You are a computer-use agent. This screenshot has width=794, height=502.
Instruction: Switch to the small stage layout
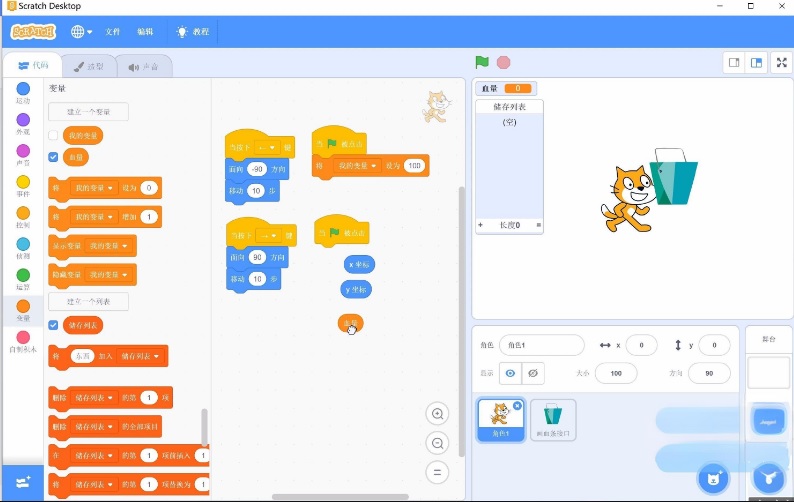[734, 62]
